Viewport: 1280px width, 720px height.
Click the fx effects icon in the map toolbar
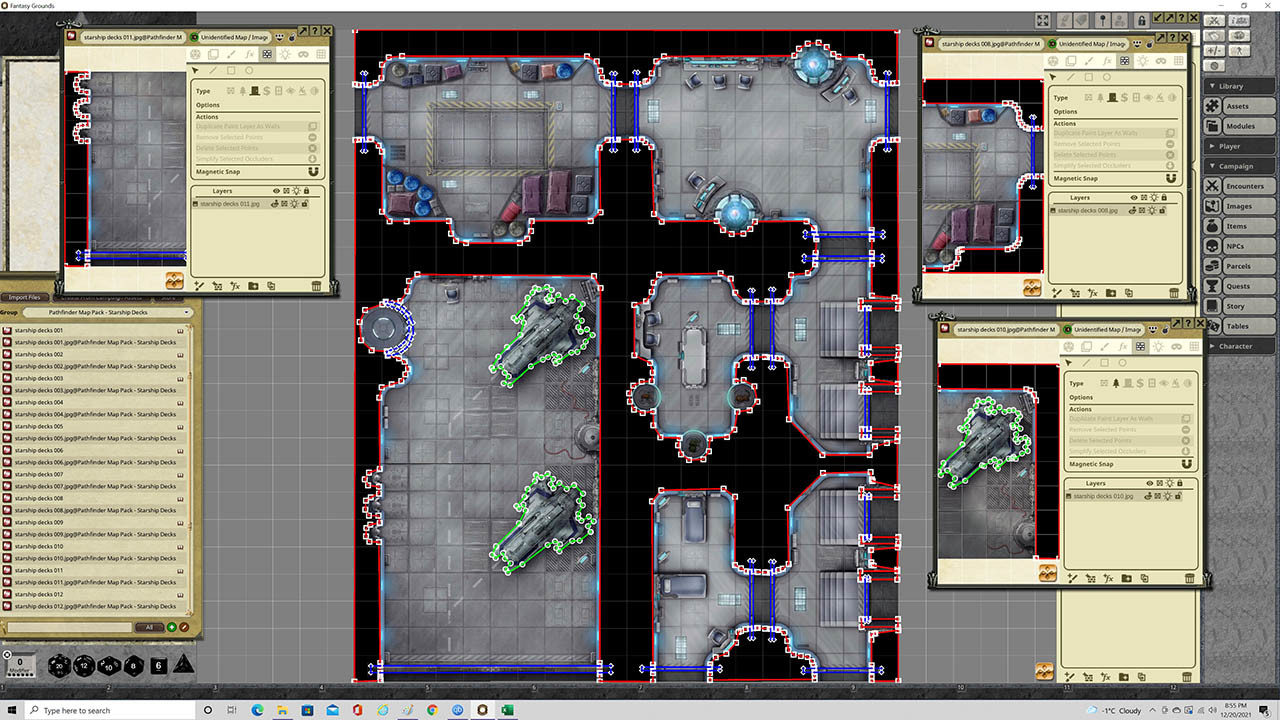coord(250,52)
